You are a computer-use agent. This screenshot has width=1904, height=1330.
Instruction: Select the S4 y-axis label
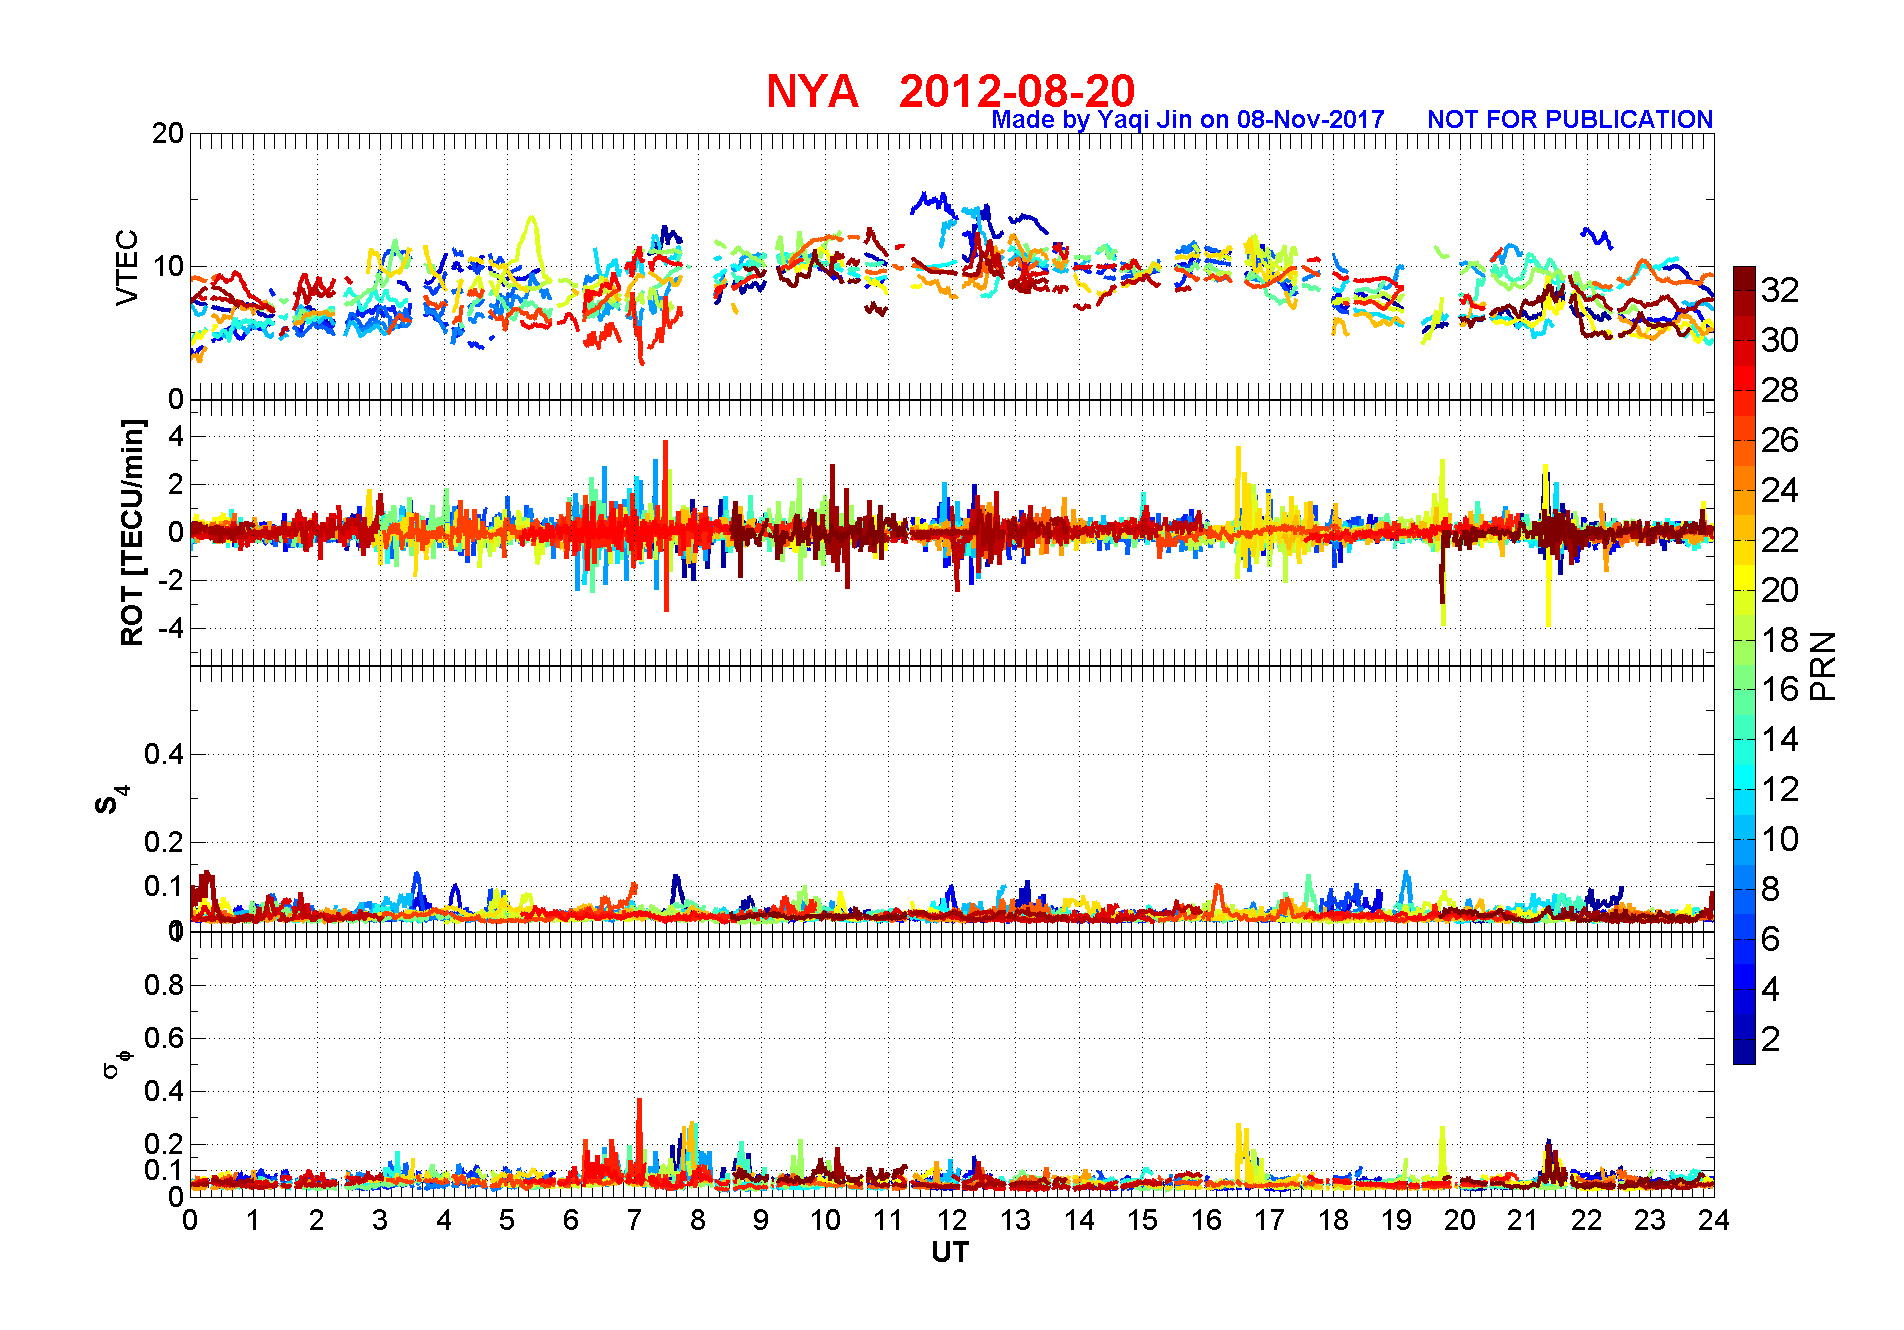(111, 800)
